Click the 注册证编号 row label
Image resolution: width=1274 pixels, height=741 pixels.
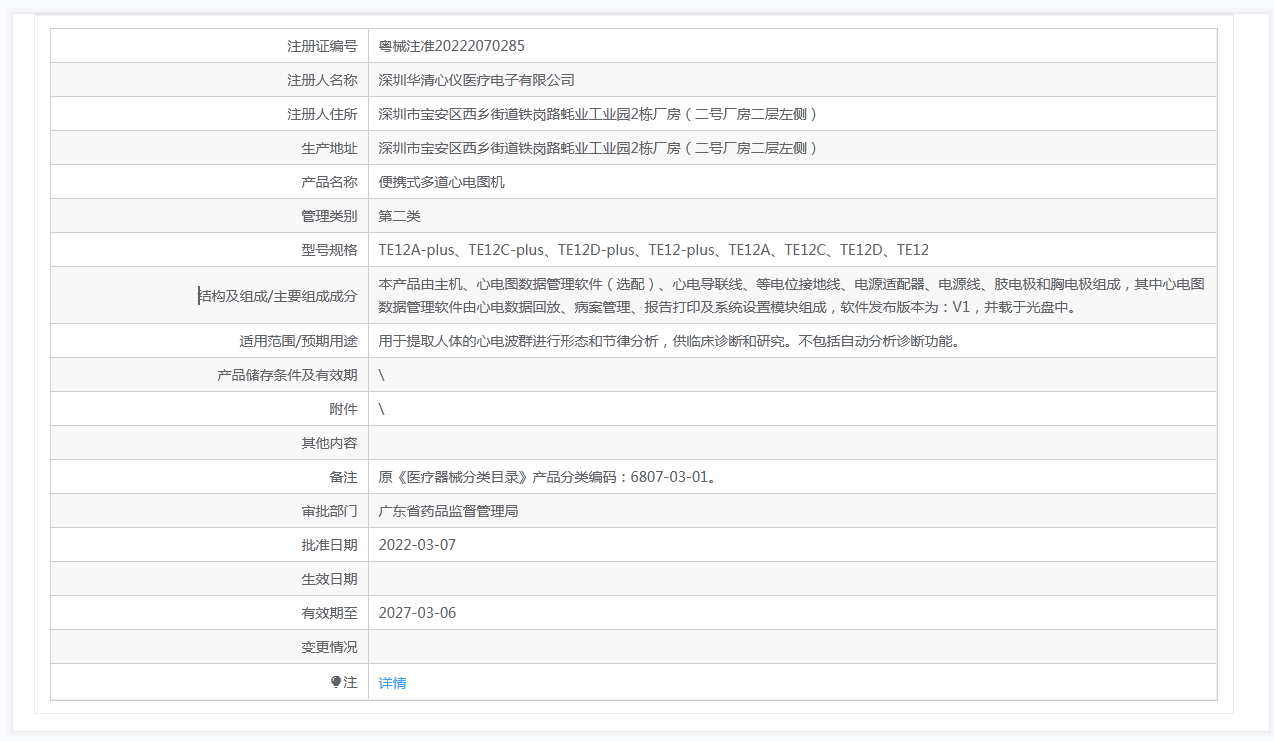coord(322,46)
